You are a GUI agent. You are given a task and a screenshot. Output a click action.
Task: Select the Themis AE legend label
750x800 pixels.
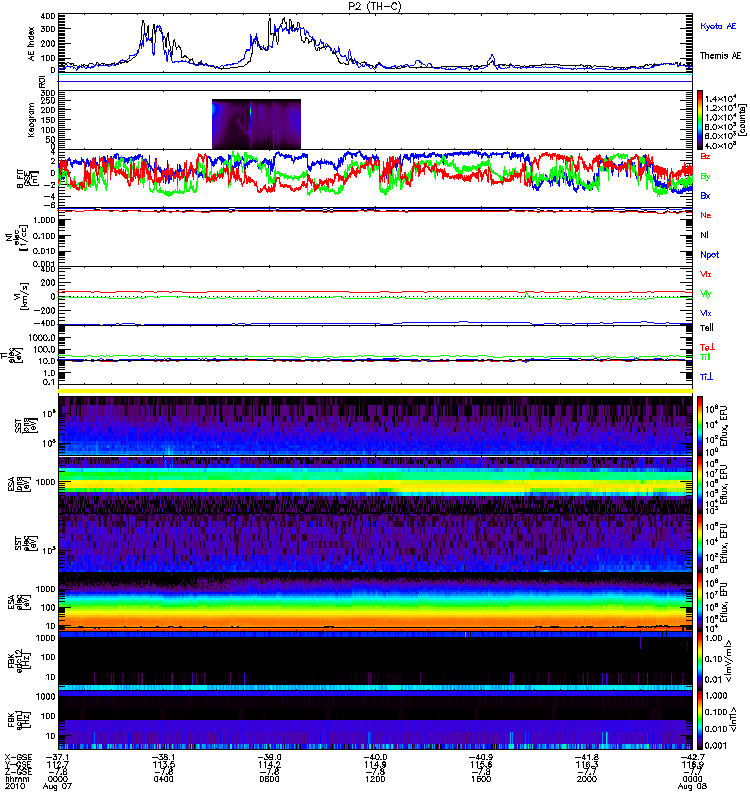[720, 56]
